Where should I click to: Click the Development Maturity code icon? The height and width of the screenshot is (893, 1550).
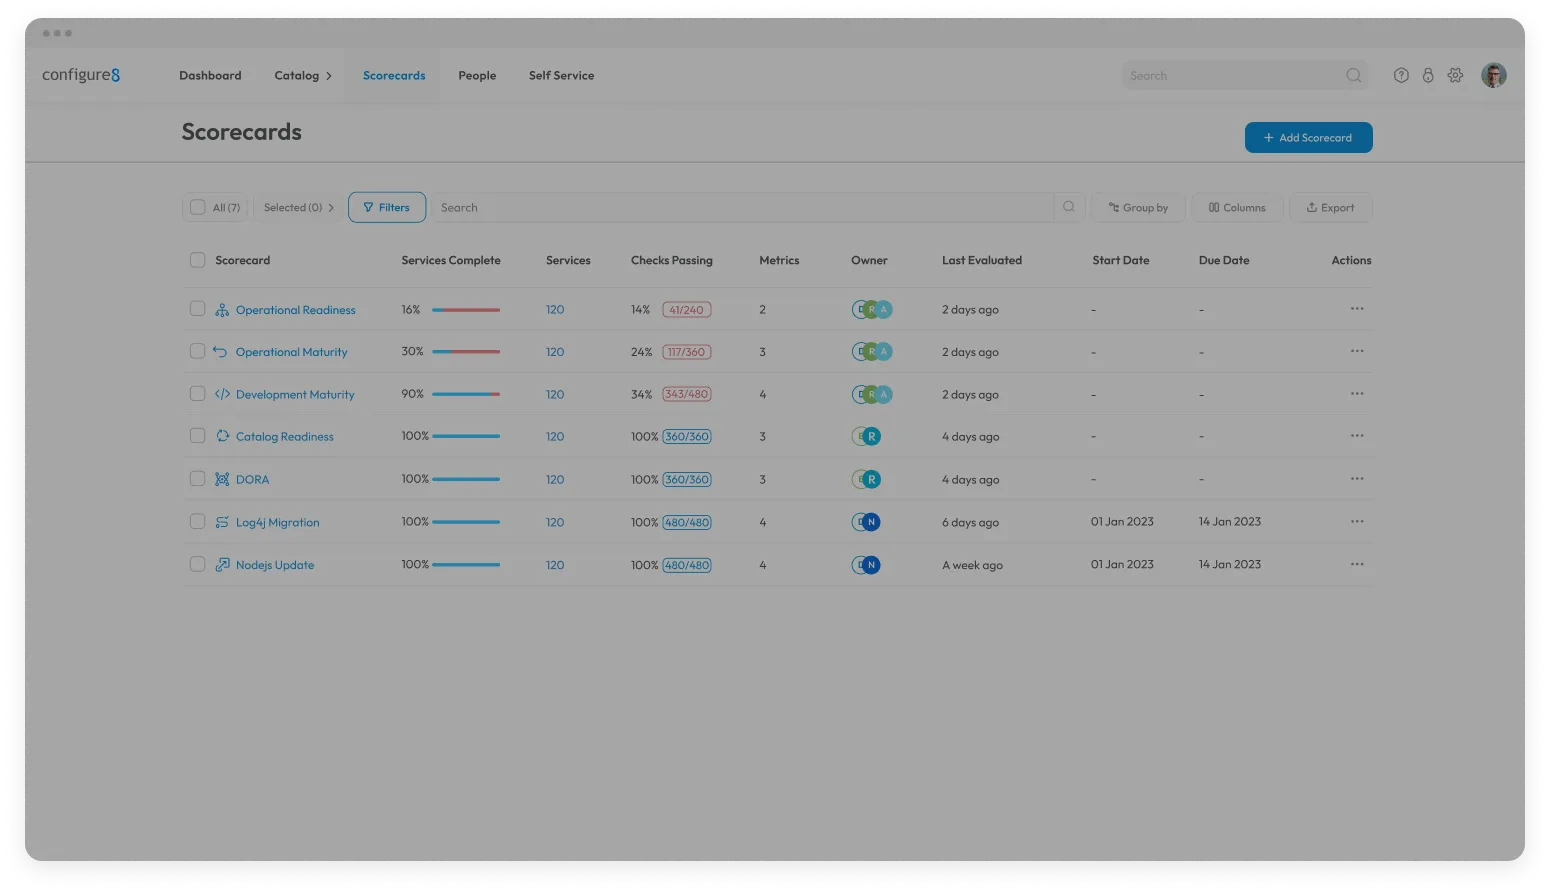[x=222, y=394]
